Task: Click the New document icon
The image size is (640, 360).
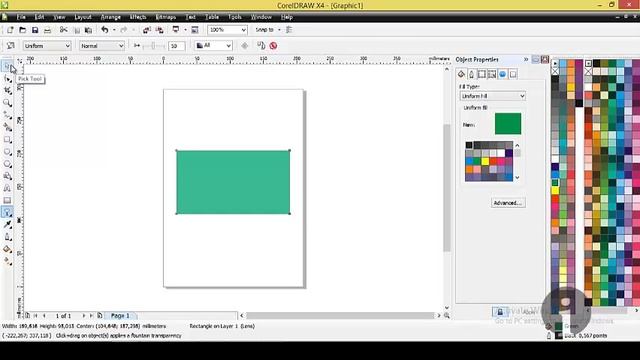Action: coord(10,30)
